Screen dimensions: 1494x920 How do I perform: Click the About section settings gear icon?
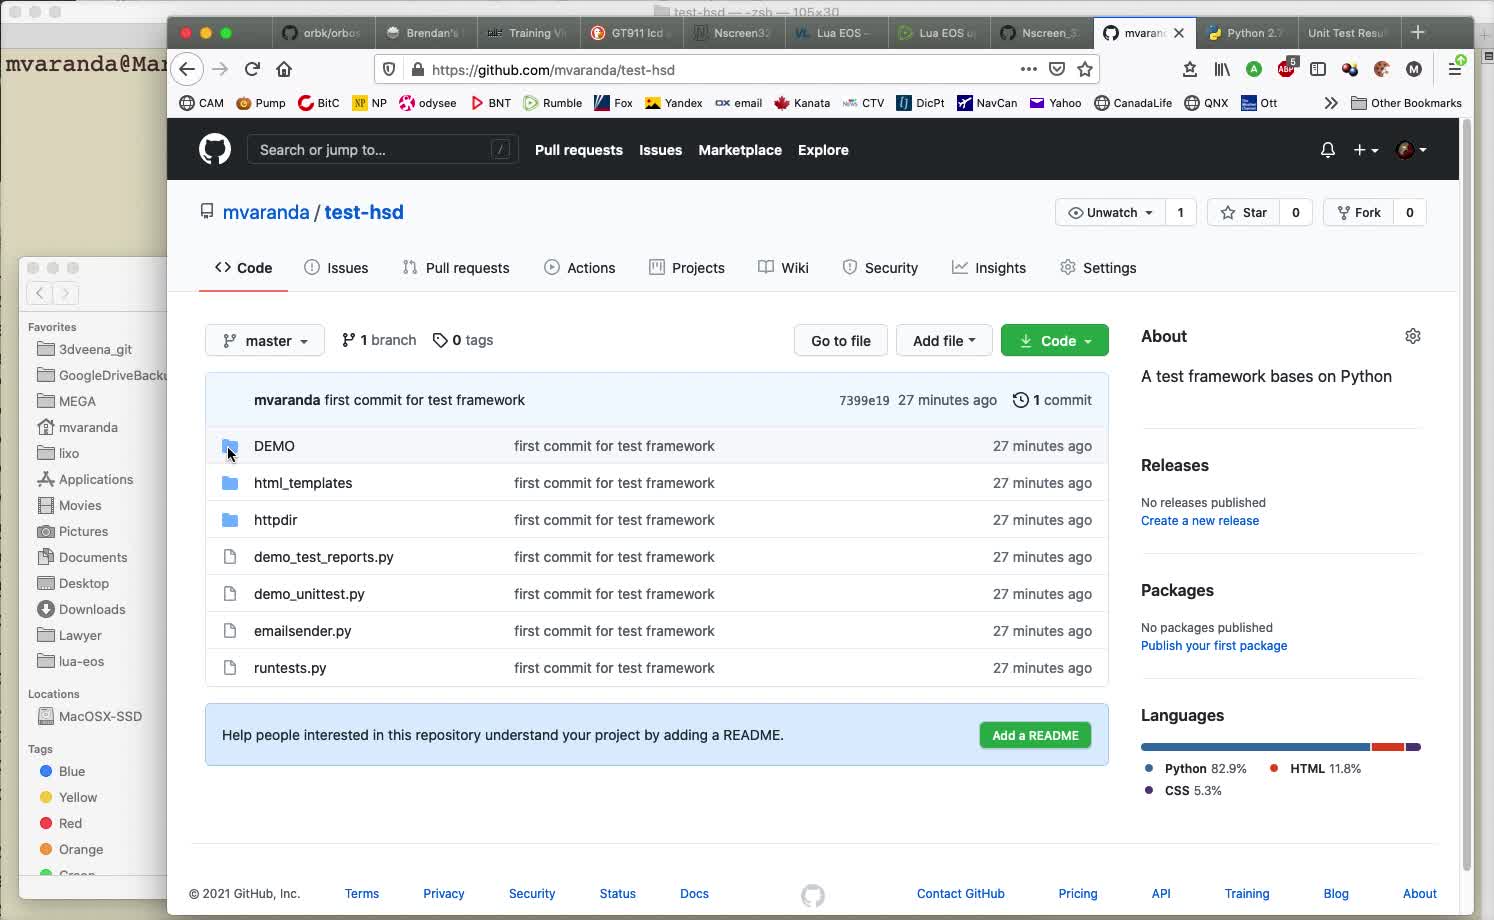pos(1412,336)
